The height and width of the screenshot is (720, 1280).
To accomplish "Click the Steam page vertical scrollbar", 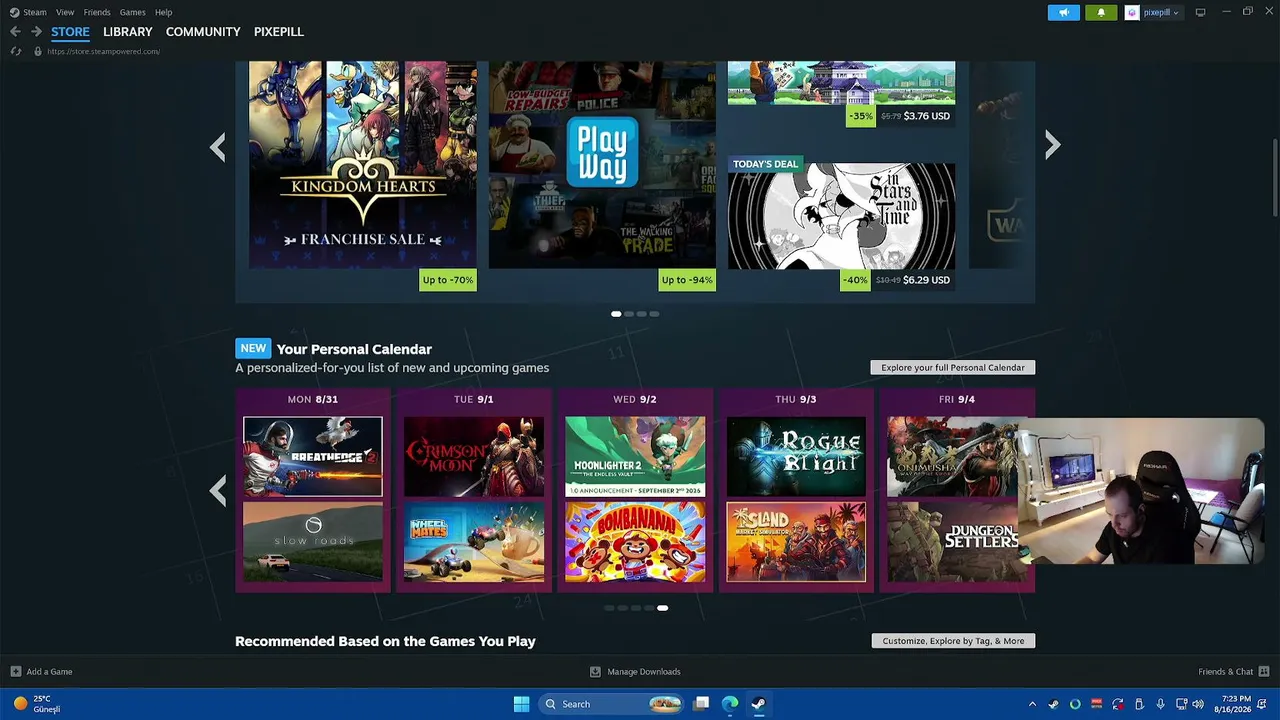I will pos(1275,176).
